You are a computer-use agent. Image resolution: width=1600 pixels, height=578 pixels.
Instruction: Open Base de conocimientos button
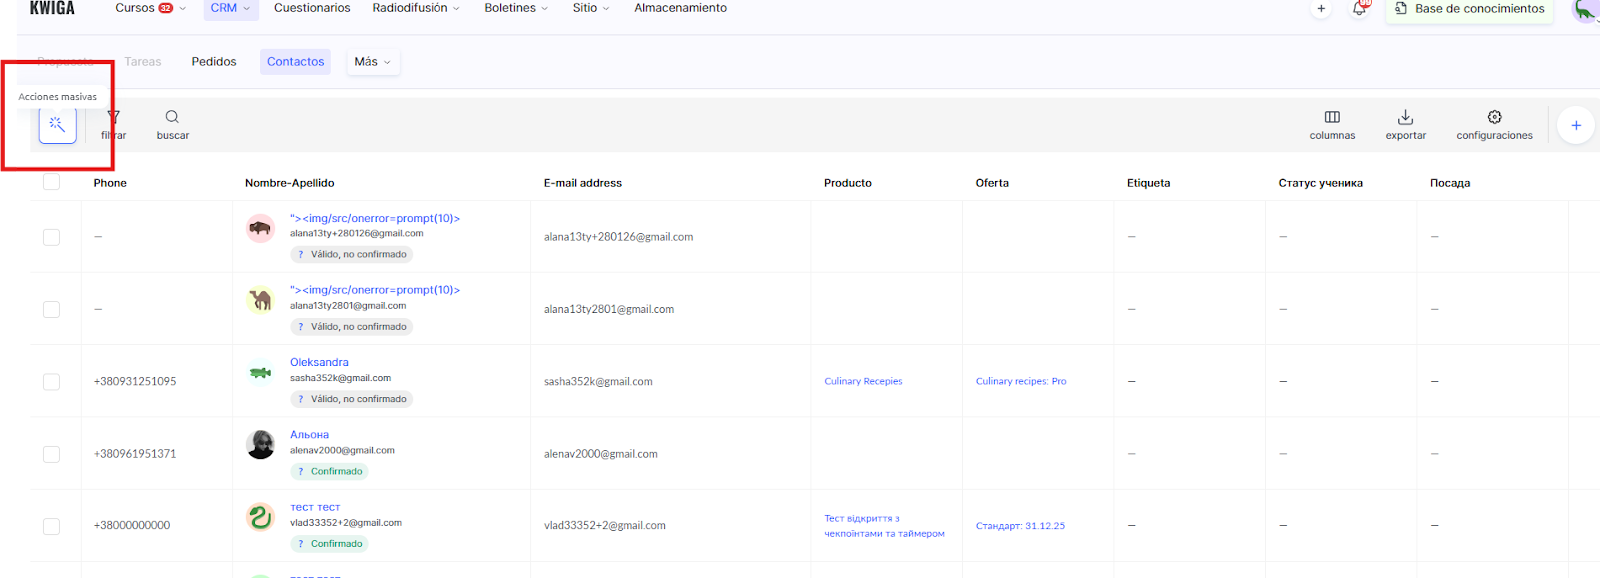[1469, 9]
